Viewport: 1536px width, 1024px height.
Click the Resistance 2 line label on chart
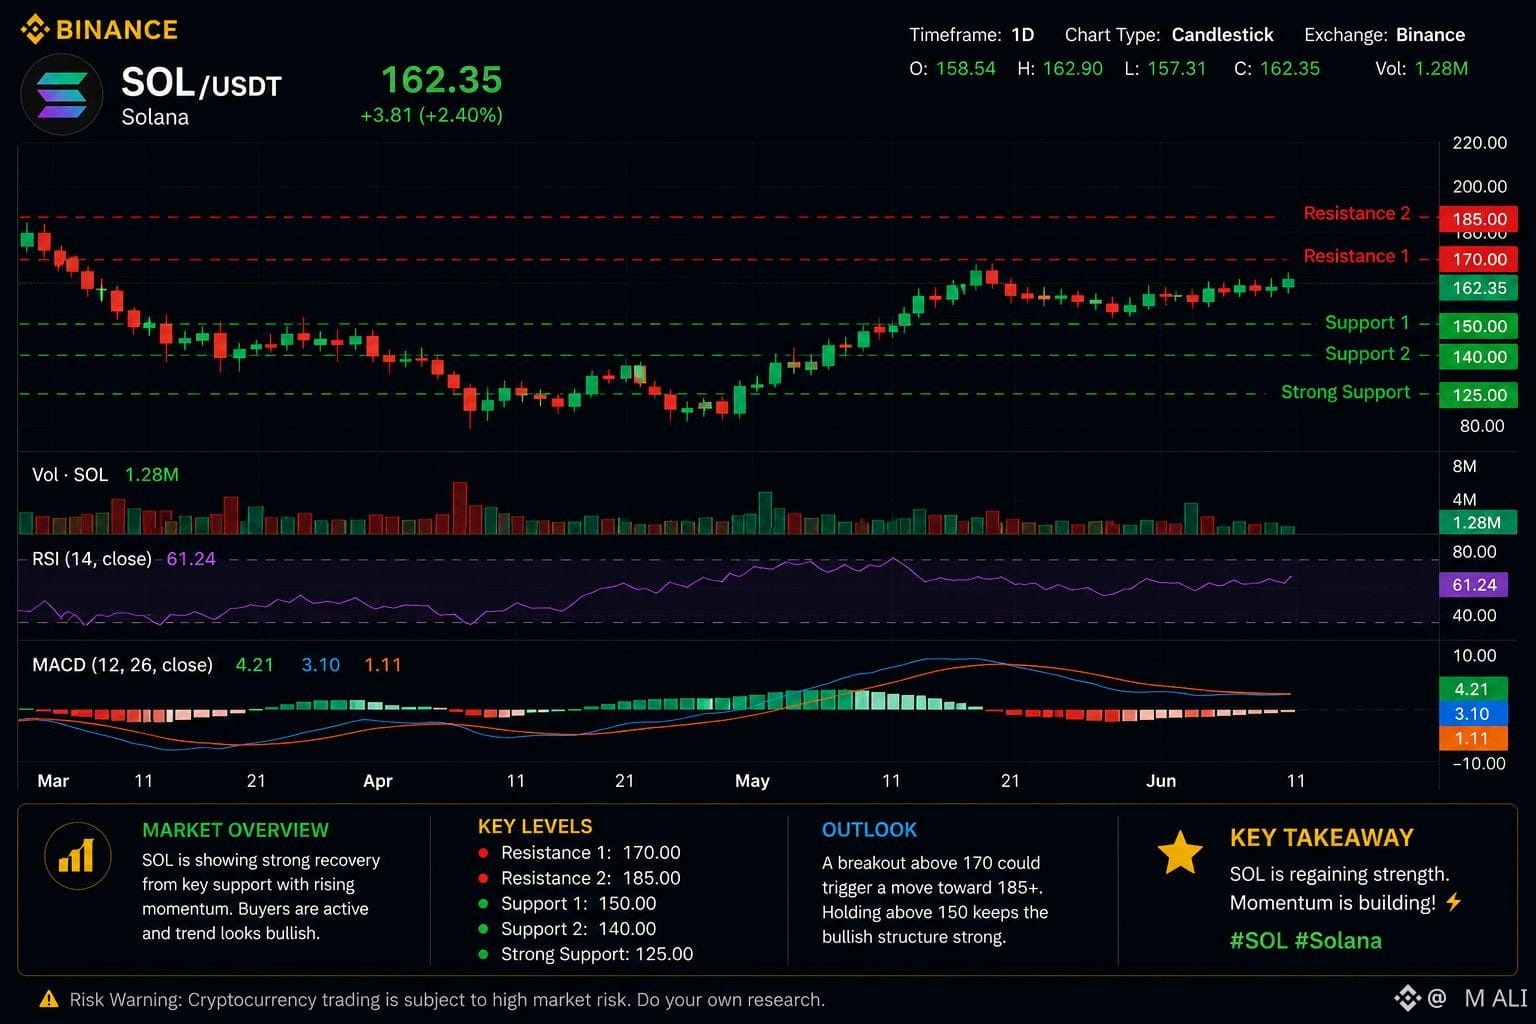tap(1356, 213)
